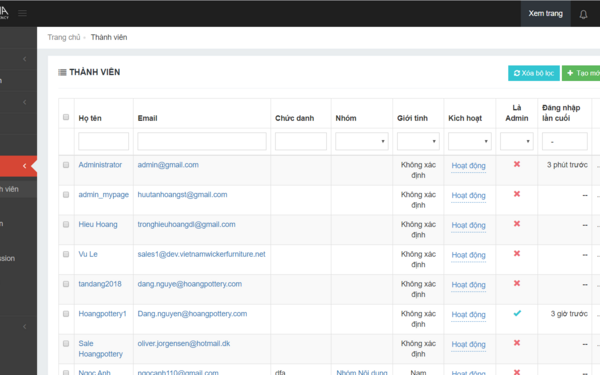This screenshot has height=375, width=600.
Task: Open the Administrator member link
Action: click(x=100, y=165)
